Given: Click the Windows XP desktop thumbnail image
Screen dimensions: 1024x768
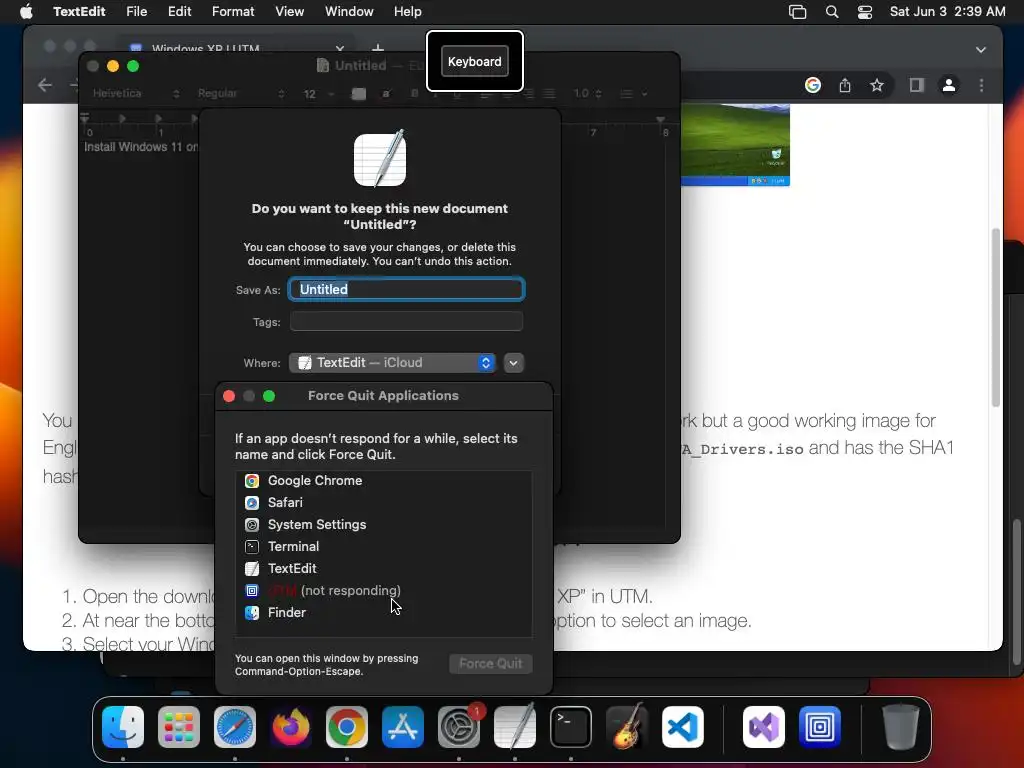Looking at the screenshot, I should pos(735,145).
